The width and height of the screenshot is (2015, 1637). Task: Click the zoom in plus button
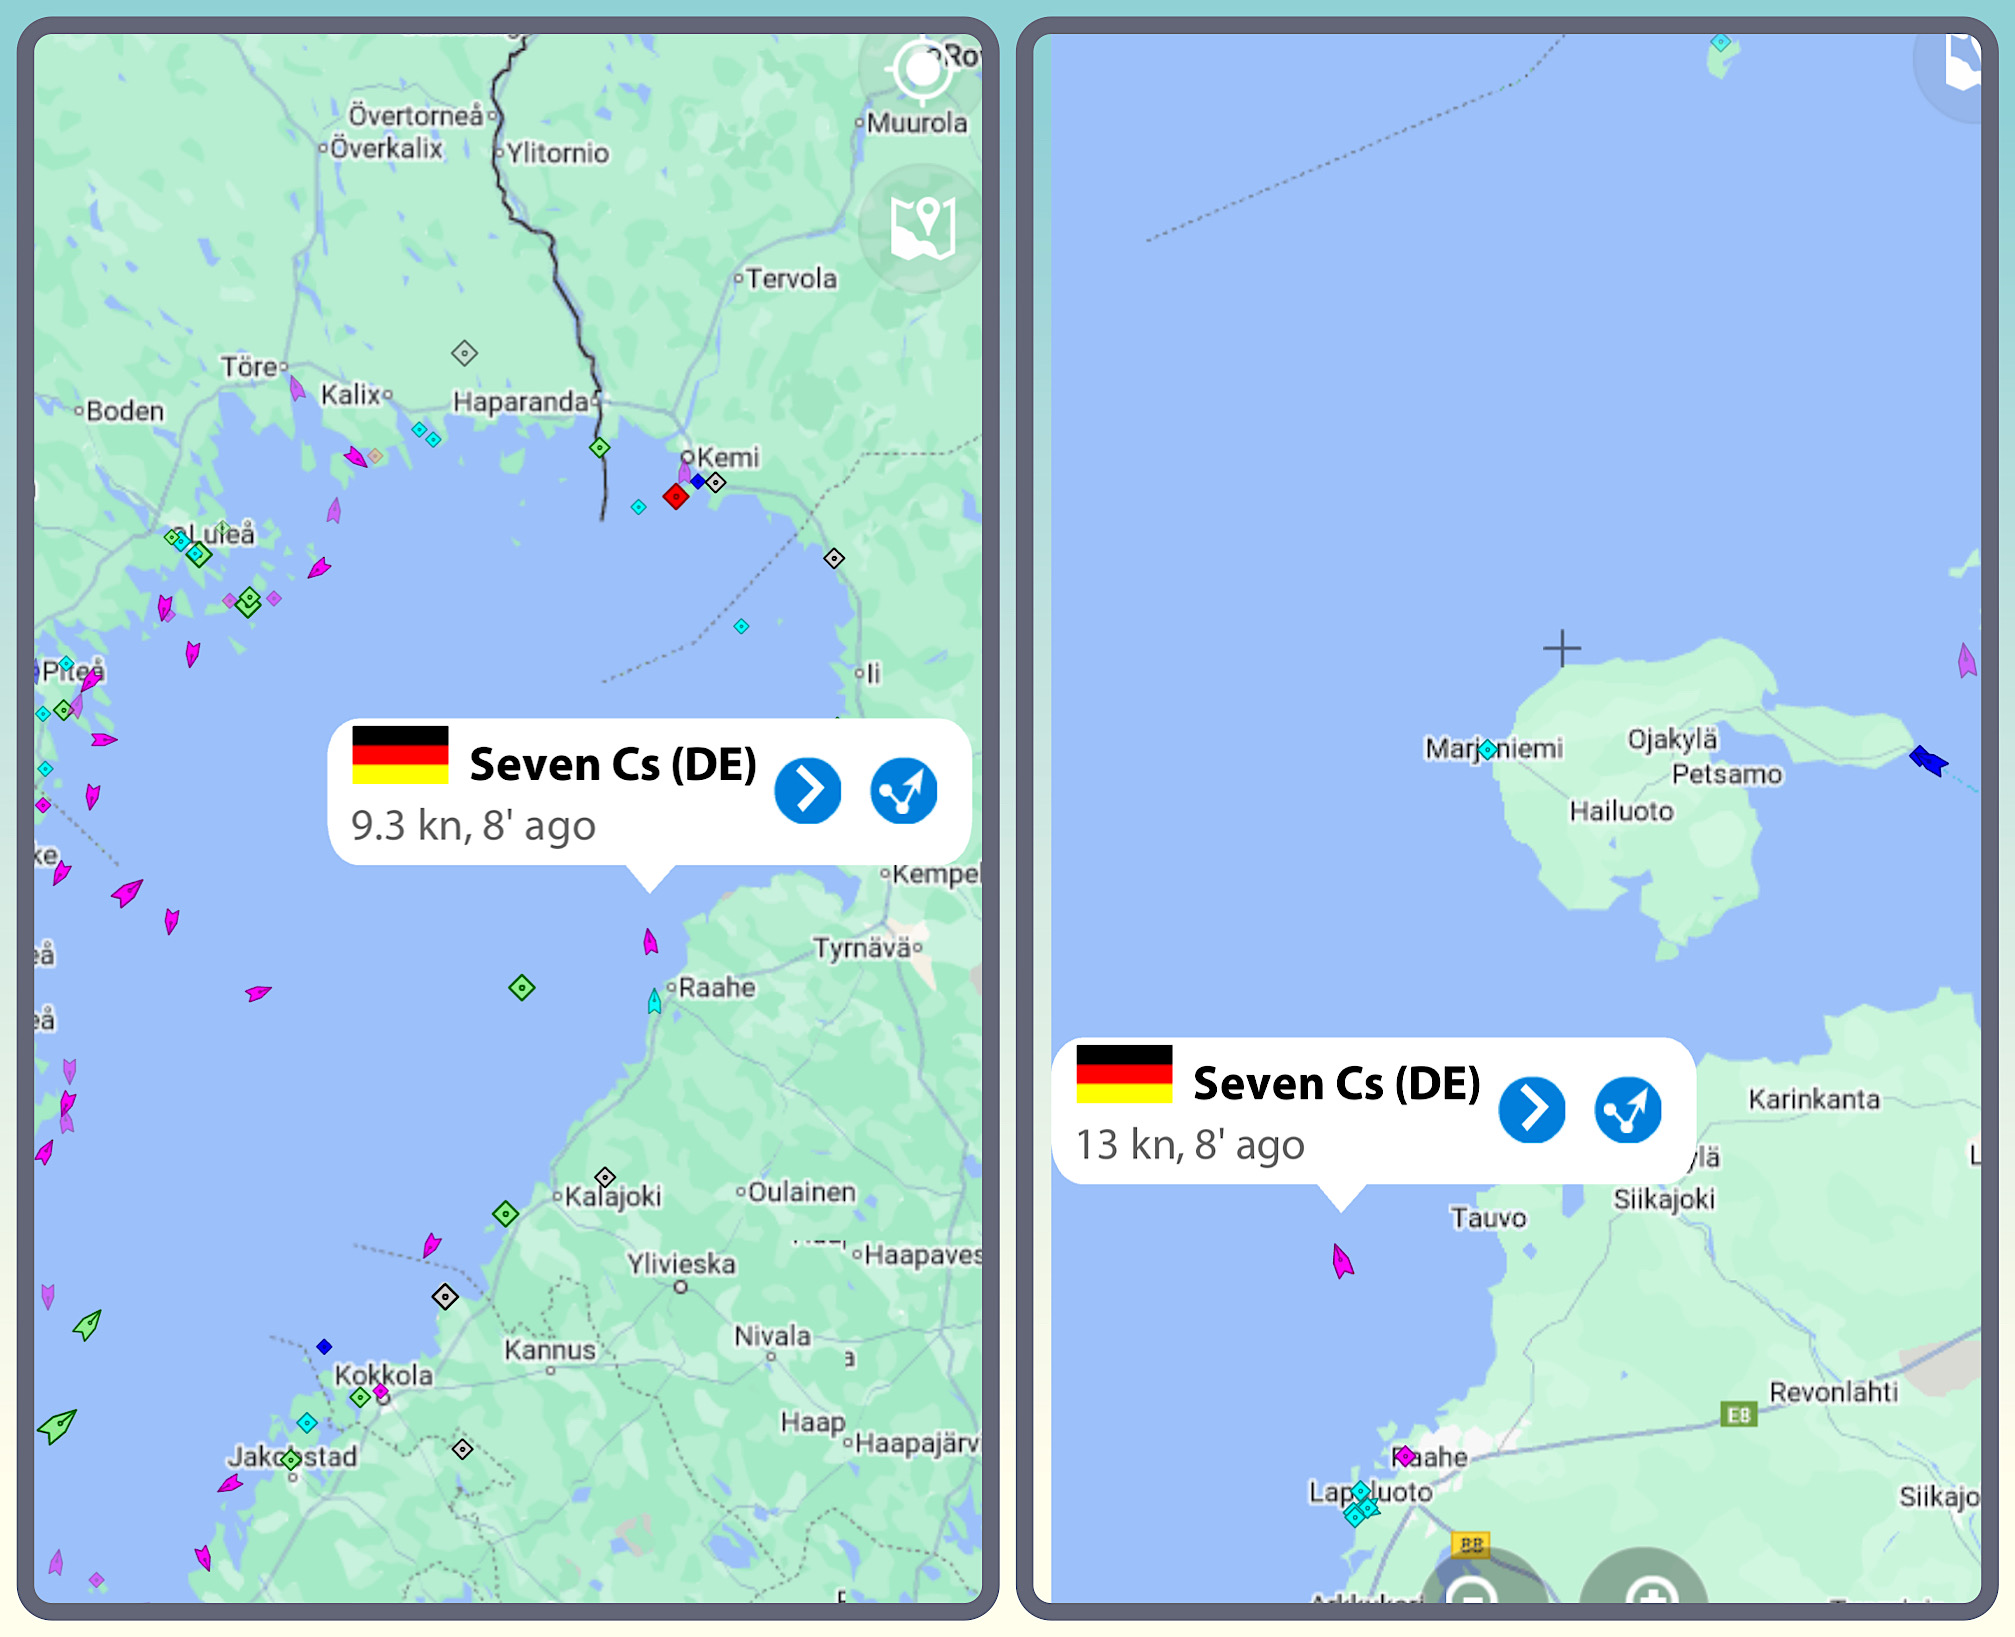pyautogui.click(x=1650, y=1592)
